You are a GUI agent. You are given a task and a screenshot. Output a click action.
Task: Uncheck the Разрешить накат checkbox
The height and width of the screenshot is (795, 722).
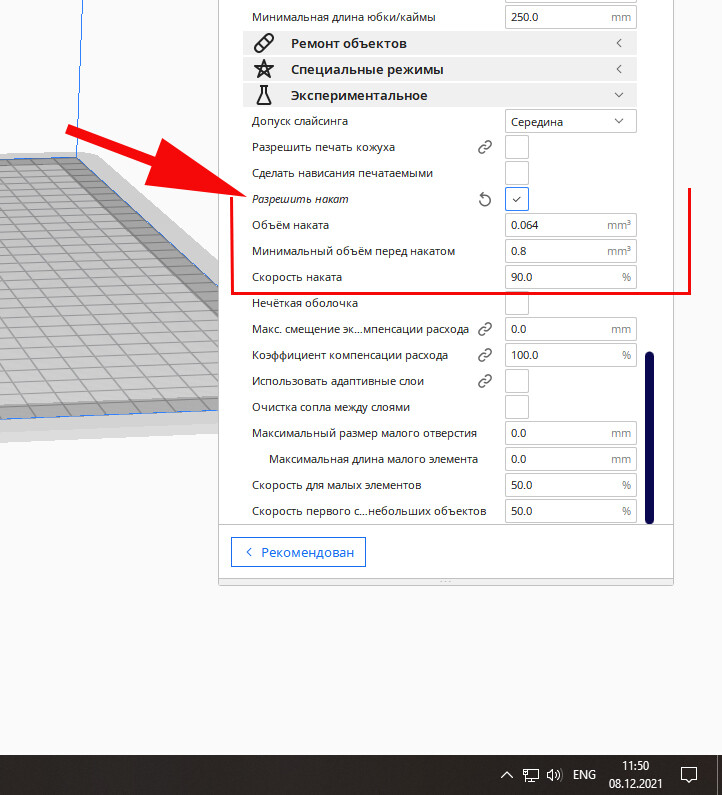point(517,199)
